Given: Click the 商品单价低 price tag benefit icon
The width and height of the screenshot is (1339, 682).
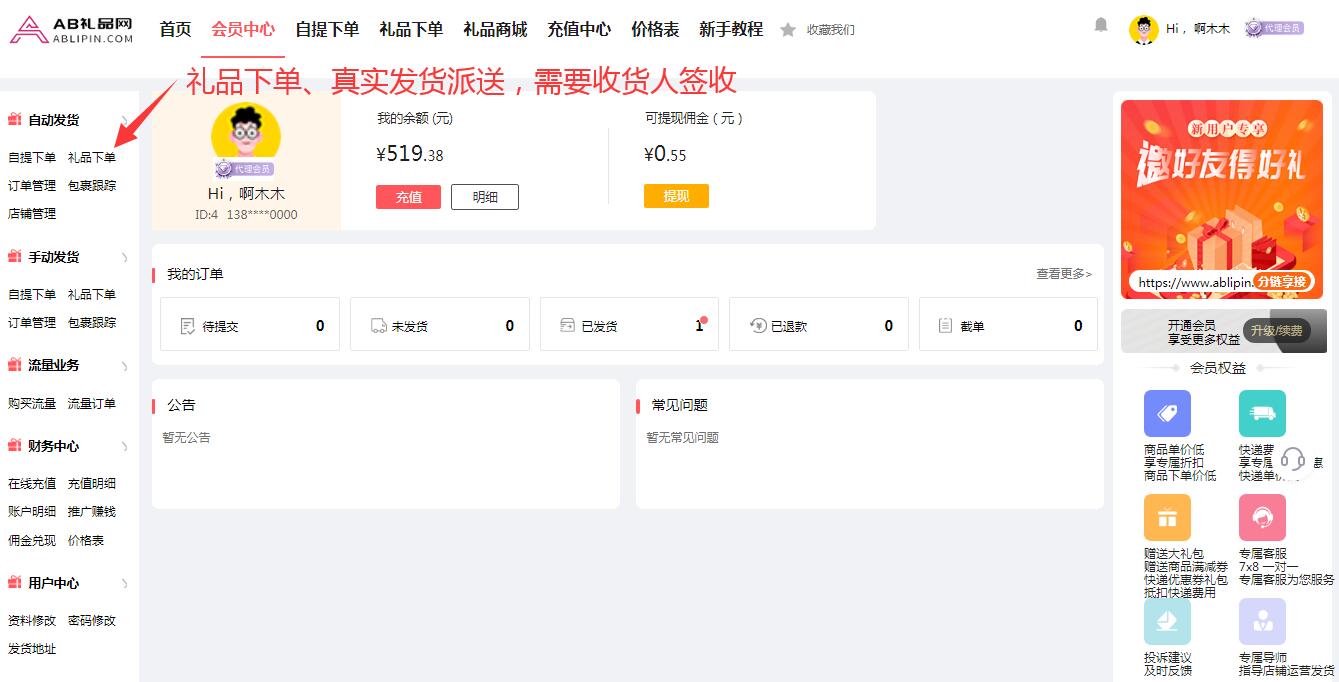Looking at the screenshot, I should (1167, 413).
